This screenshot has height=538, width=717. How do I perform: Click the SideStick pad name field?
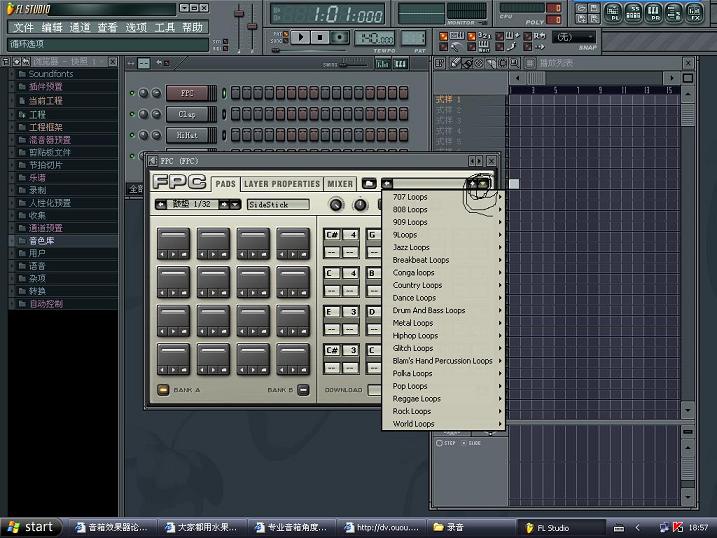[x=278, y=204]
